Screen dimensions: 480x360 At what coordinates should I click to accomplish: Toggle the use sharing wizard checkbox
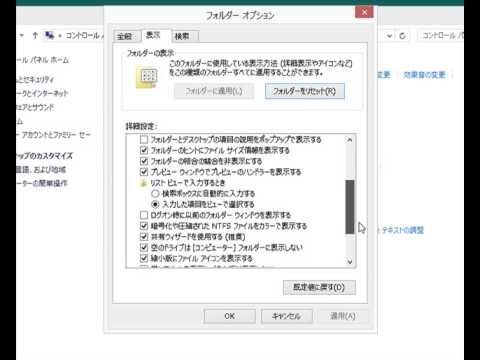[144, 237]
